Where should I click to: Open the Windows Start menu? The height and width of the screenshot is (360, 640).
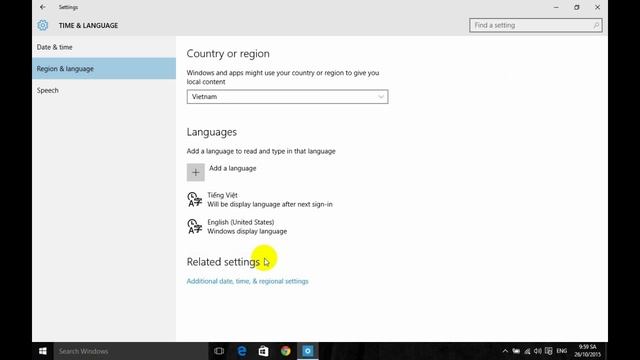tap(42, 351)
